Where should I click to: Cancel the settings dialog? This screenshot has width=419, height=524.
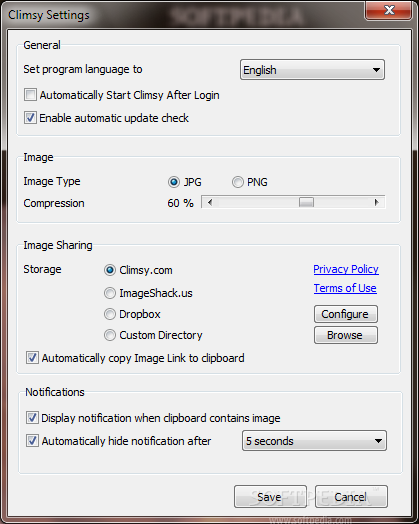pyautogui.click(x=351, y=497)
